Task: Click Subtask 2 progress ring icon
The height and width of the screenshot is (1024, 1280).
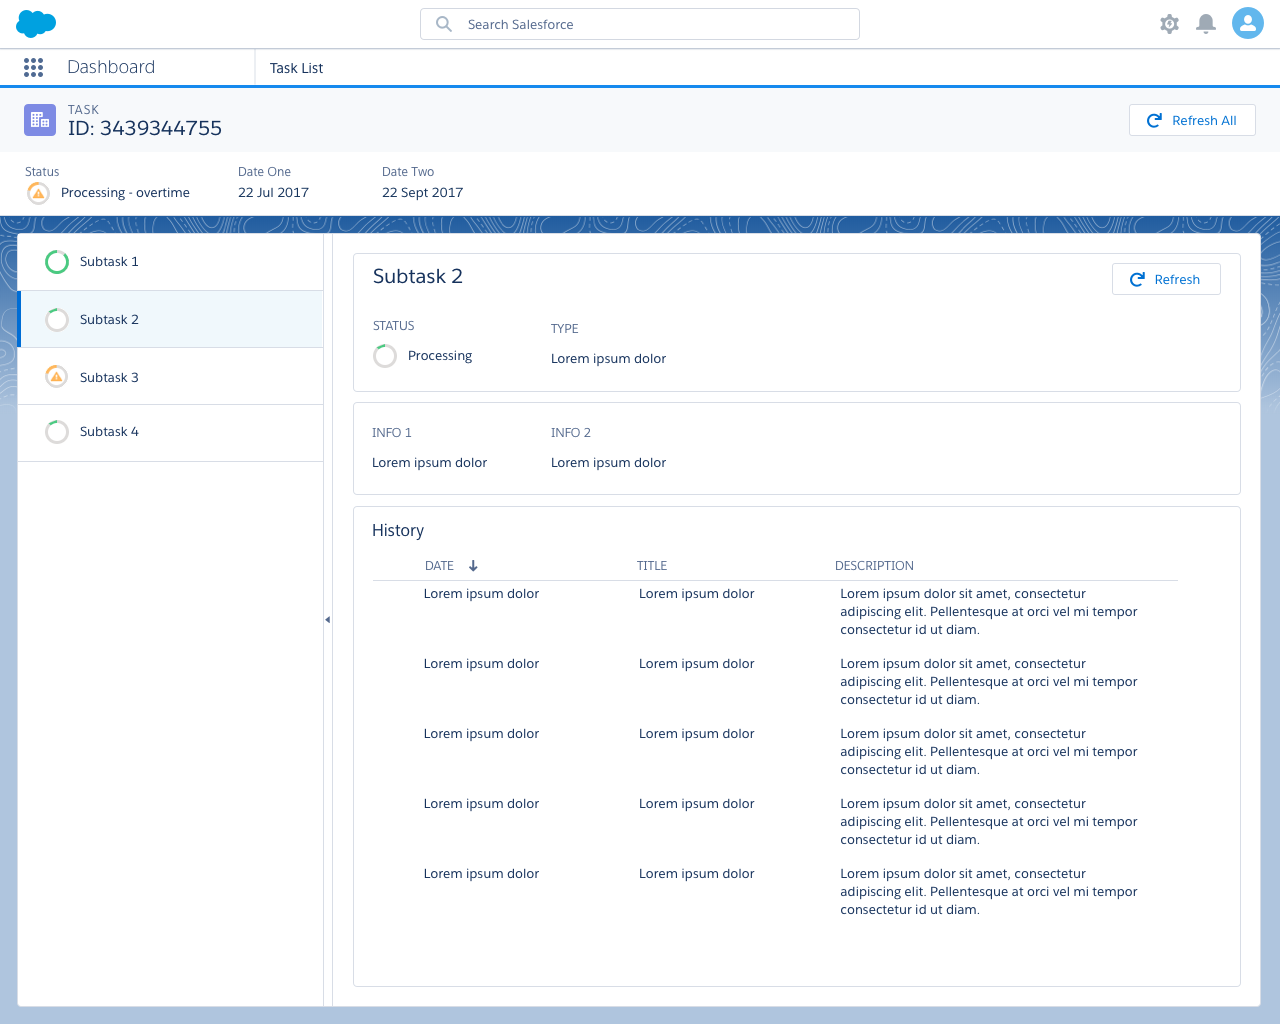Action: coord(57,320)
